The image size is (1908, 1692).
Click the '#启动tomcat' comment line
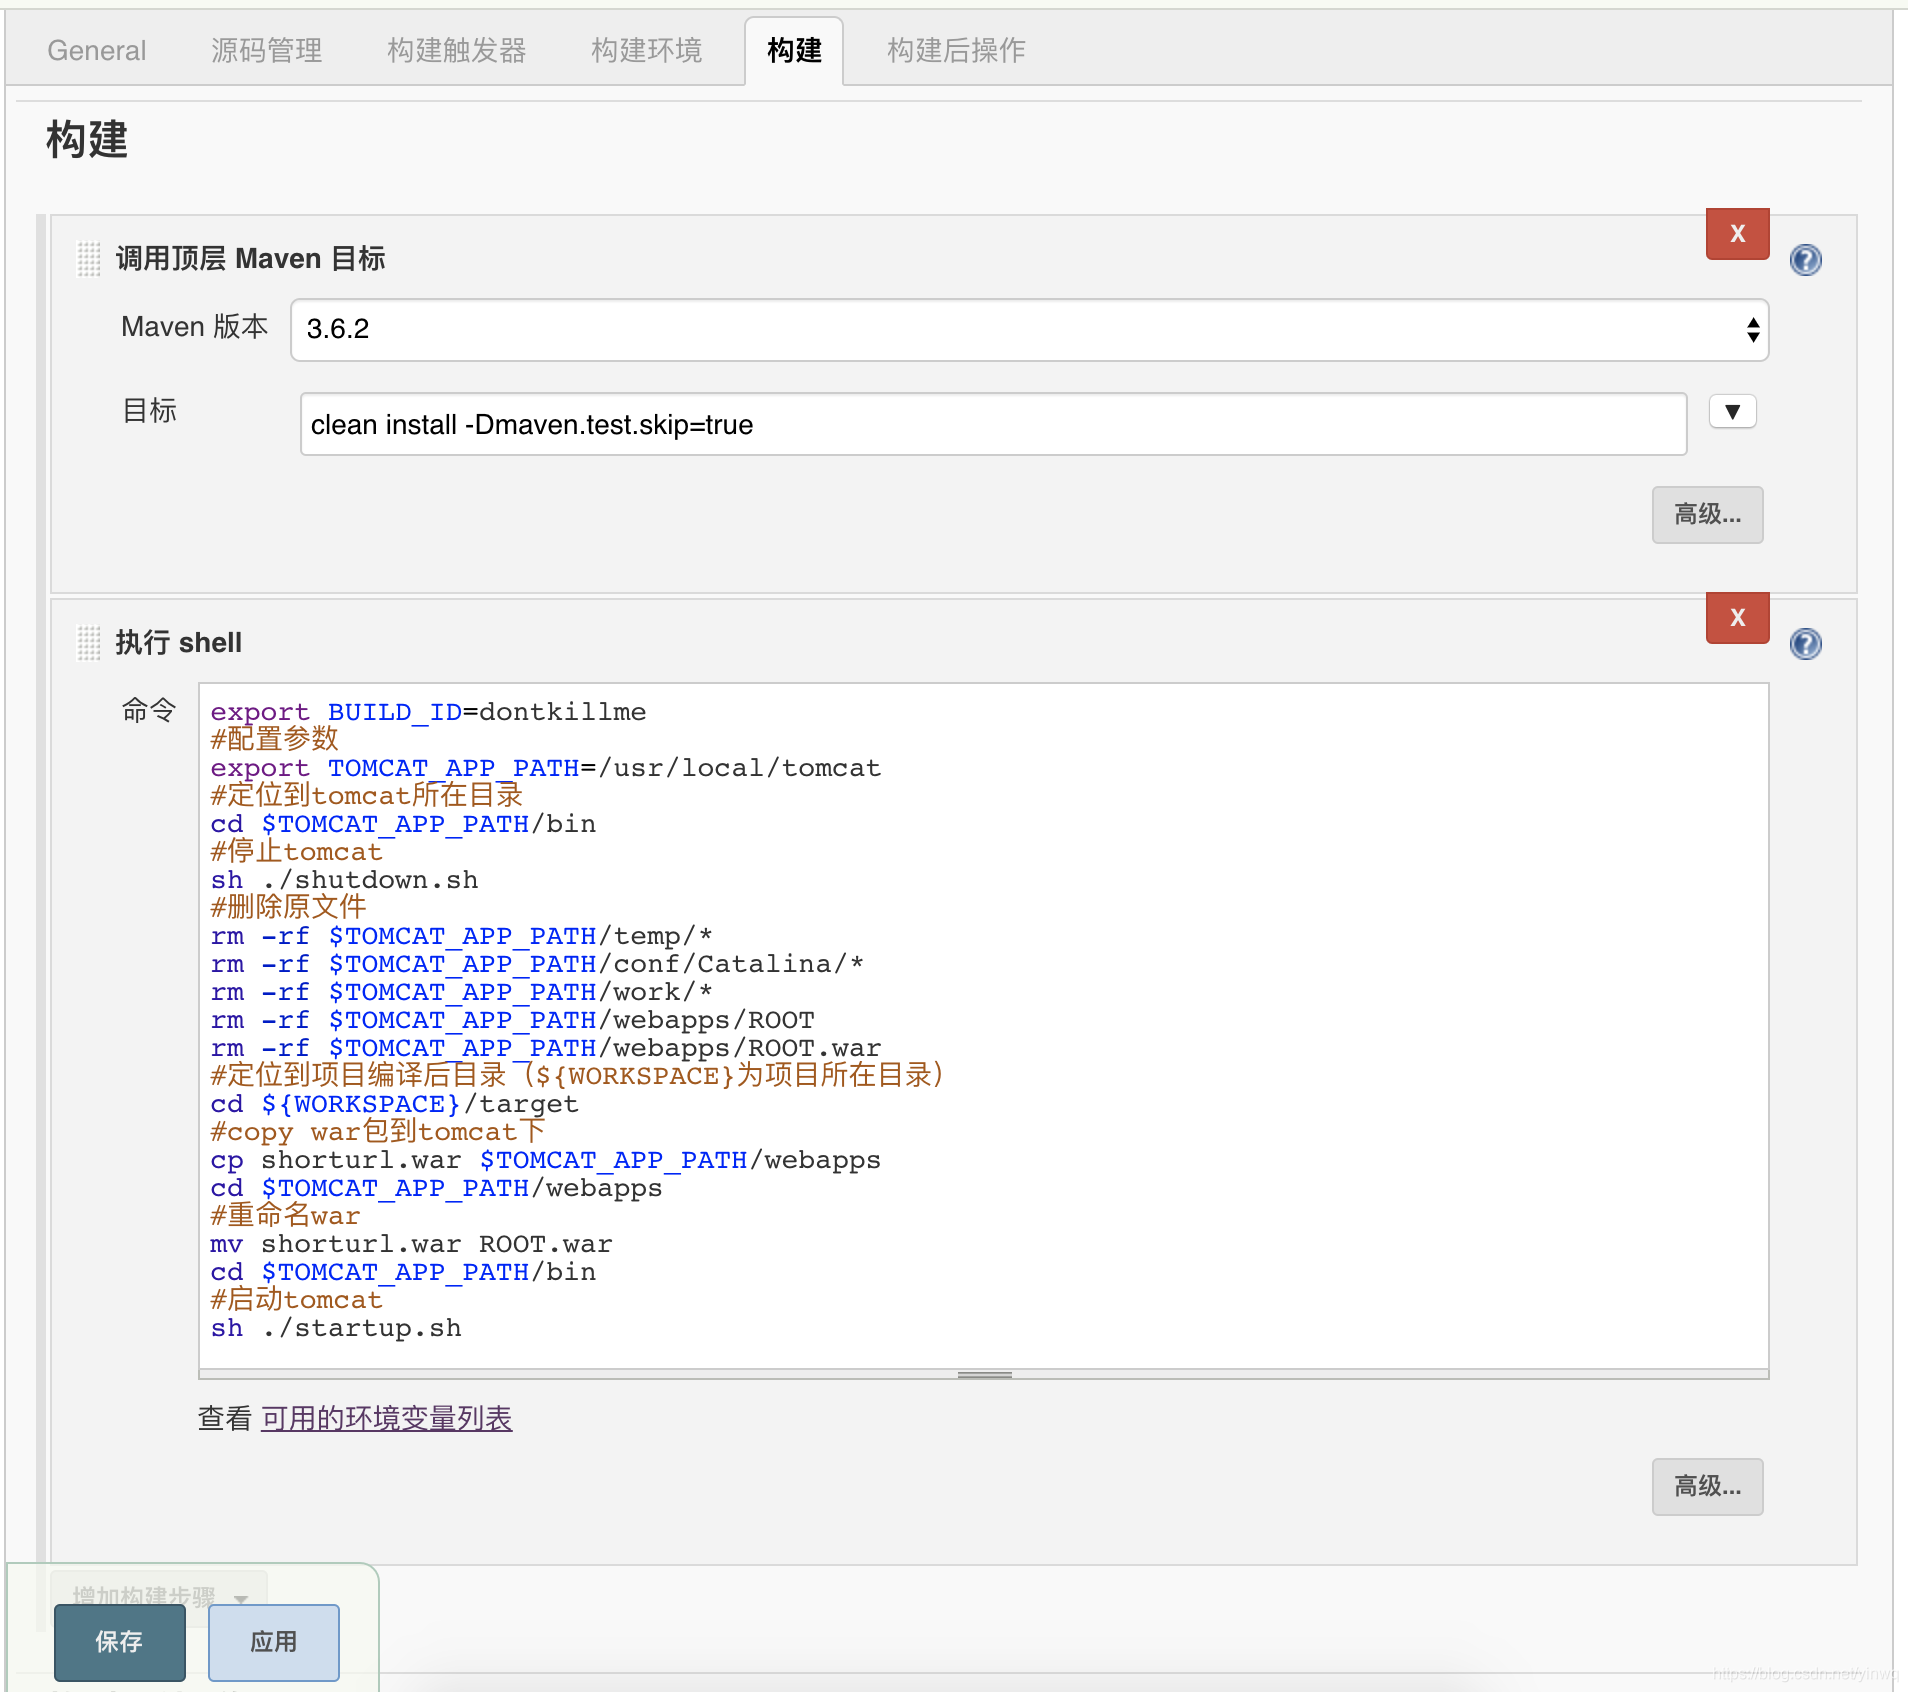point(296,1300)
